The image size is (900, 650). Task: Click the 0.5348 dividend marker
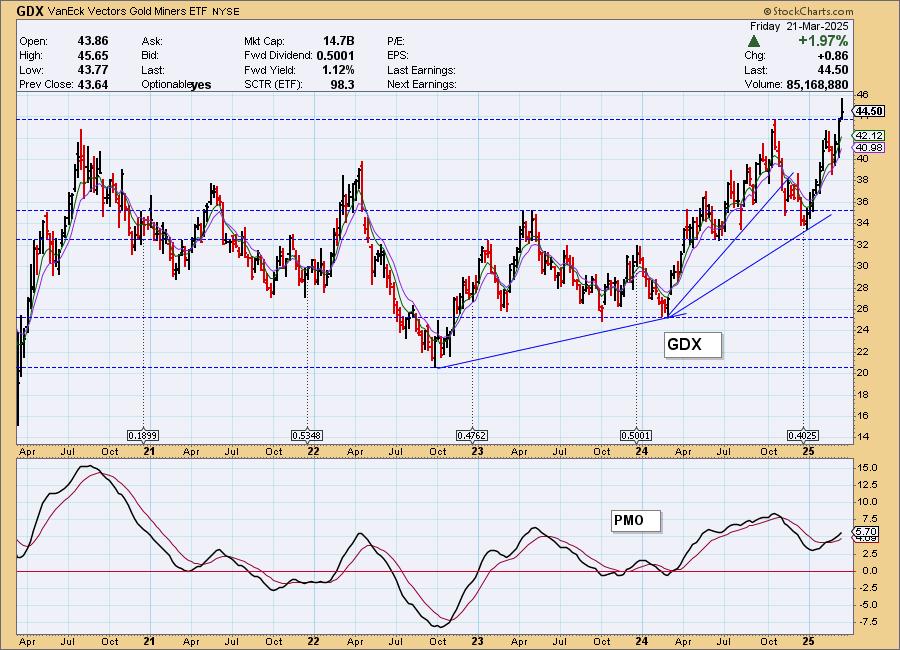pyautogui.click(x=307, y=436)
